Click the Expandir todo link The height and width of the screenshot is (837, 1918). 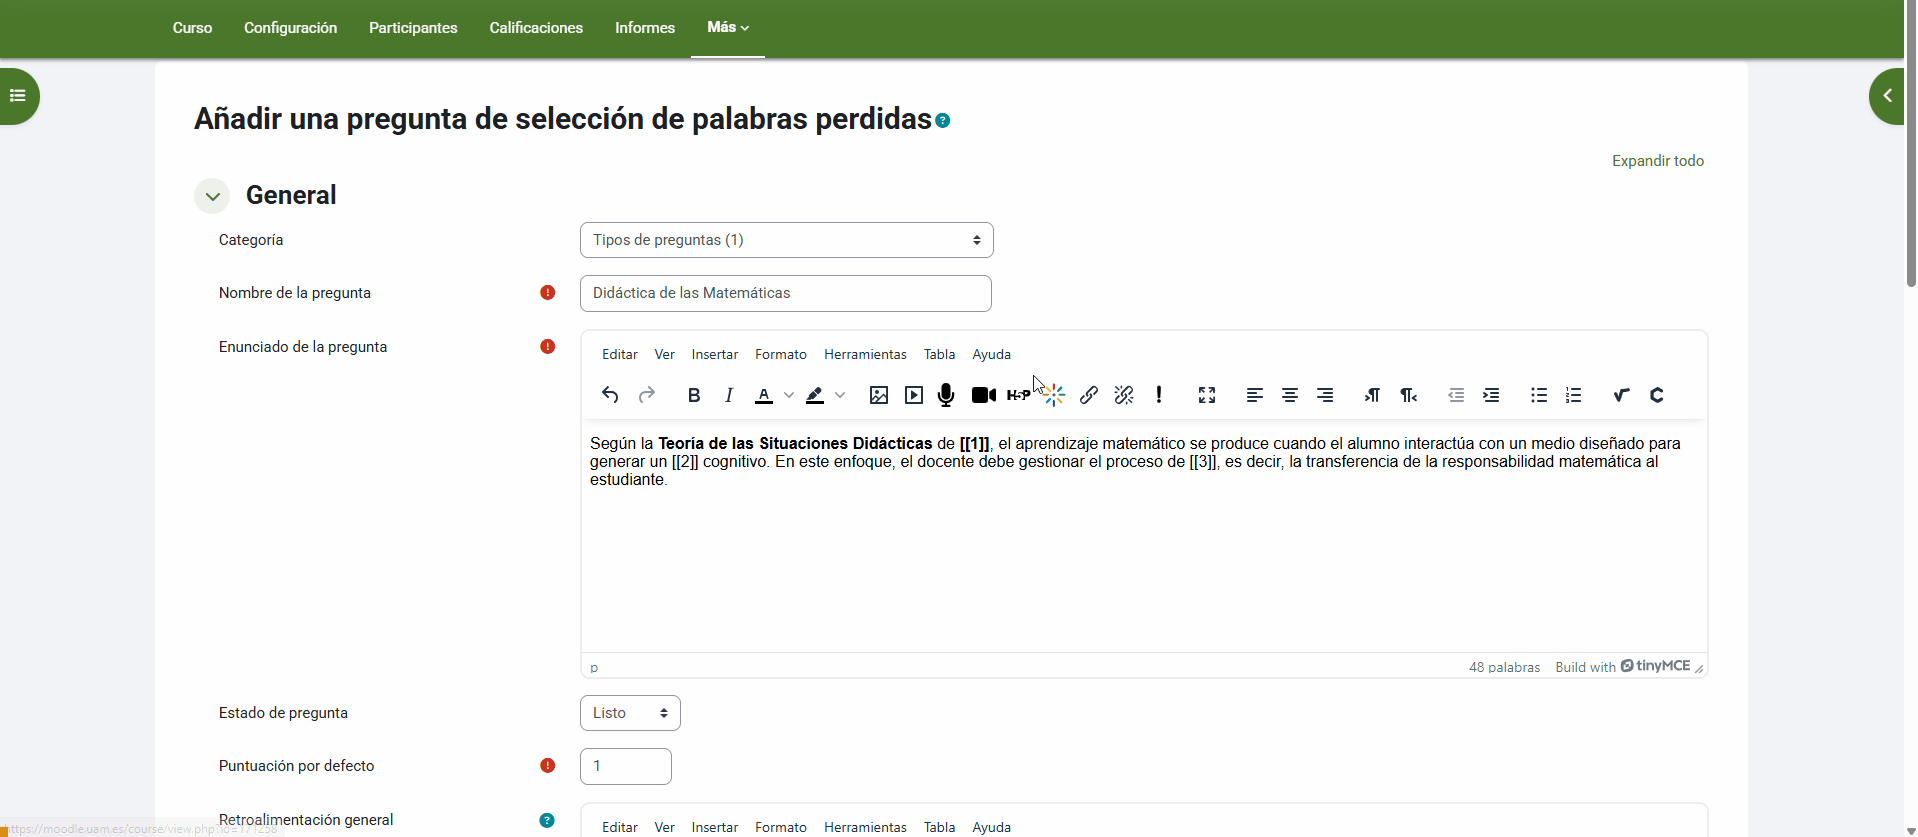pos(1658,161)
